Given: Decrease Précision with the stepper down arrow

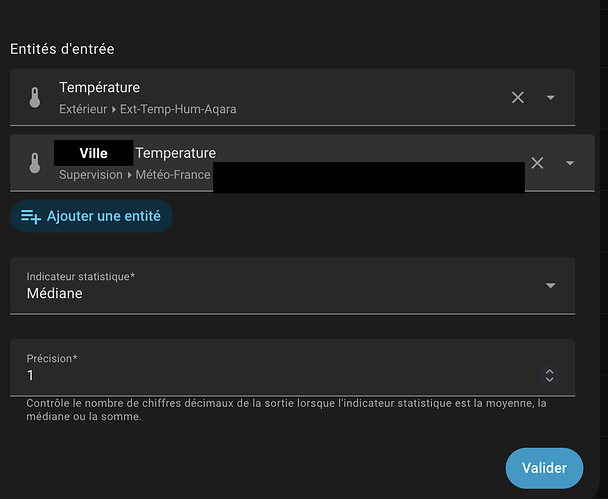Looking at the screenshot, I should click(x=548, y=380).
